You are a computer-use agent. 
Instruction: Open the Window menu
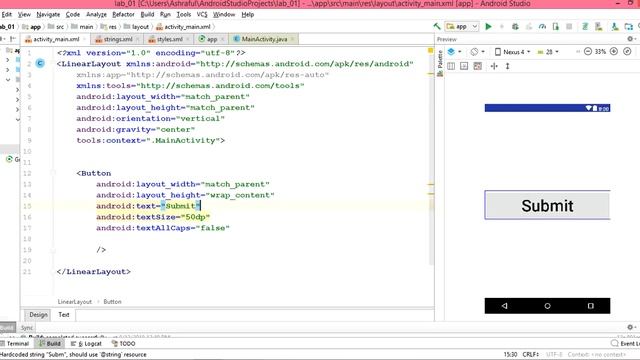(x=224, y=14)
